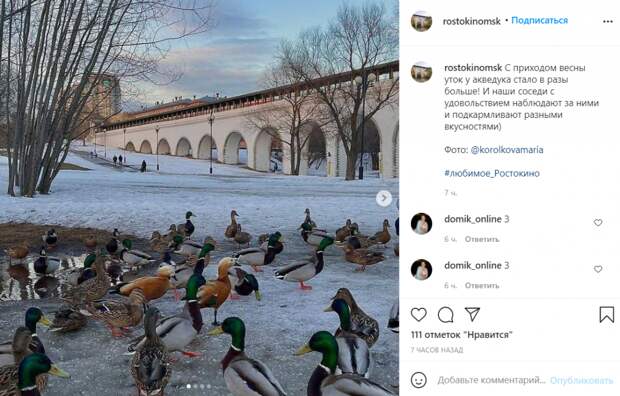This screenshot has height=396, width=620.
Task: Open the three-dot more options menu
Action: click(608, 21)
